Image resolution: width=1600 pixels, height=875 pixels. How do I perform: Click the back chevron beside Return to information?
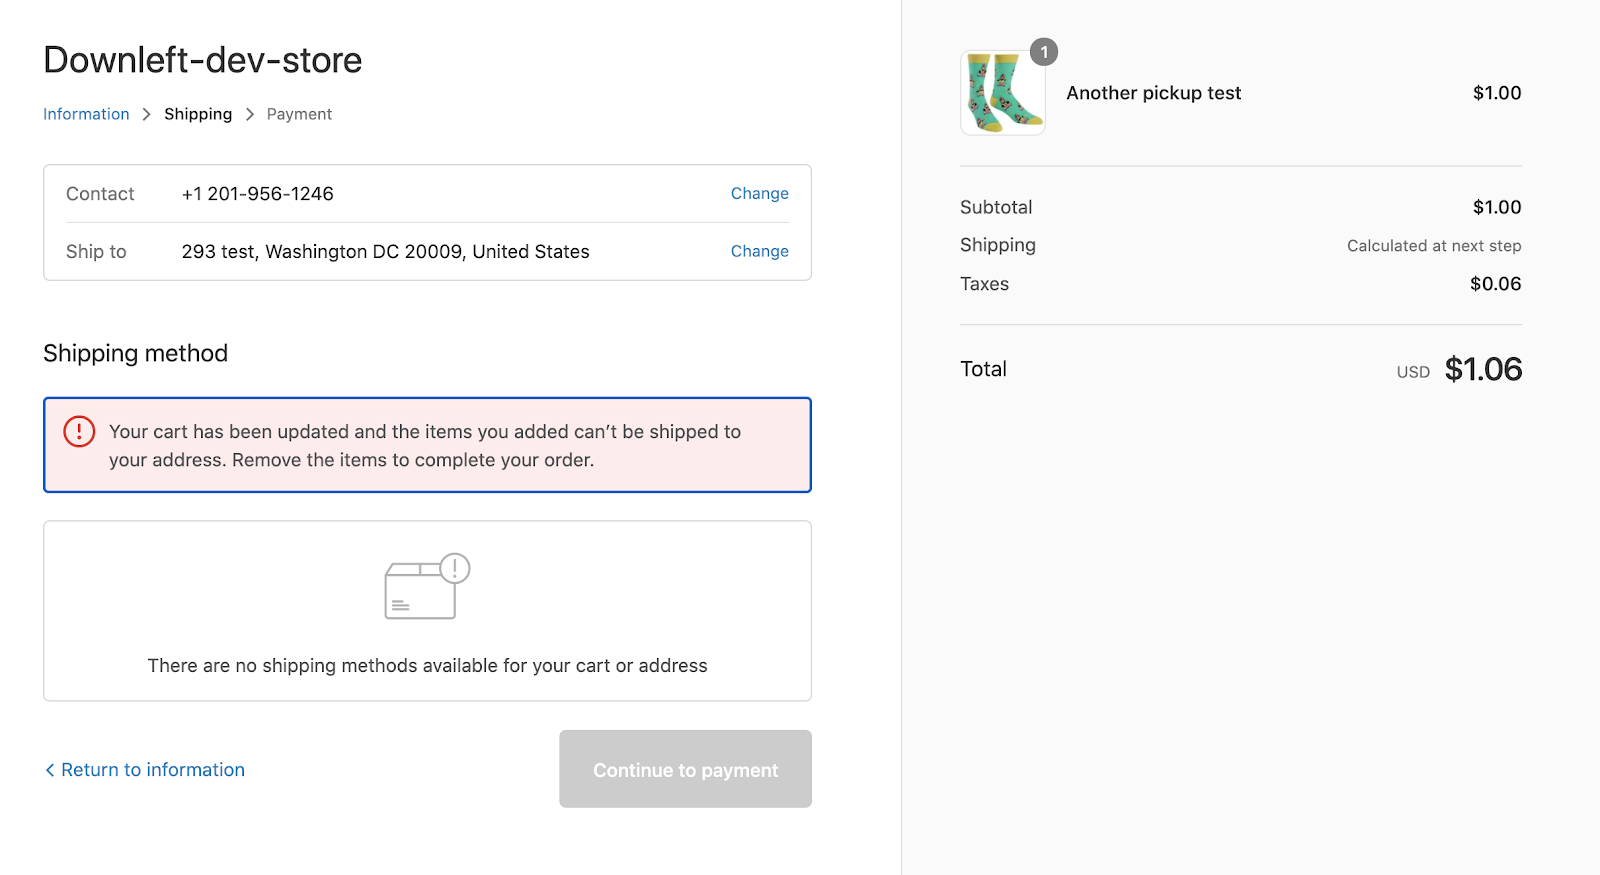50,770
